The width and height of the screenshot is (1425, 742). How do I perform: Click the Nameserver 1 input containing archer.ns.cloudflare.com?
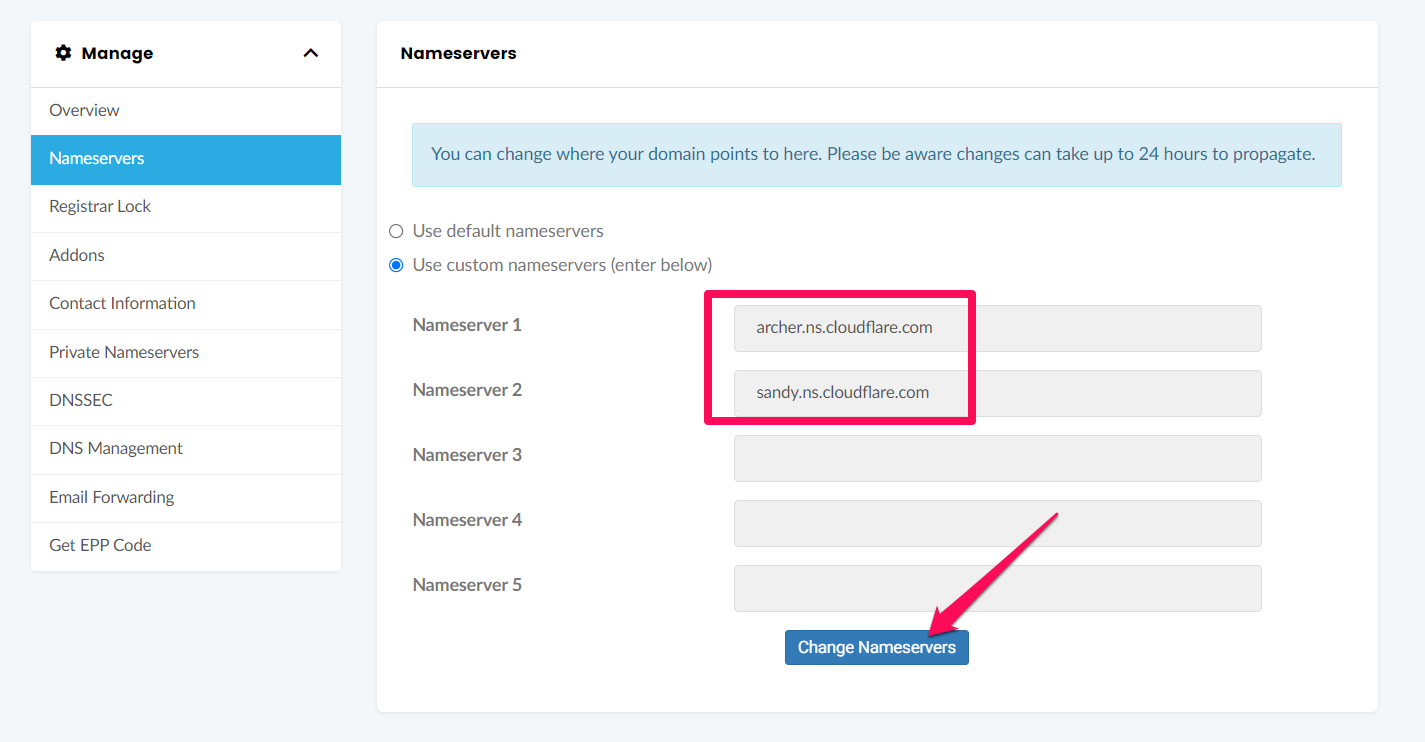click(x=997, y=328)
